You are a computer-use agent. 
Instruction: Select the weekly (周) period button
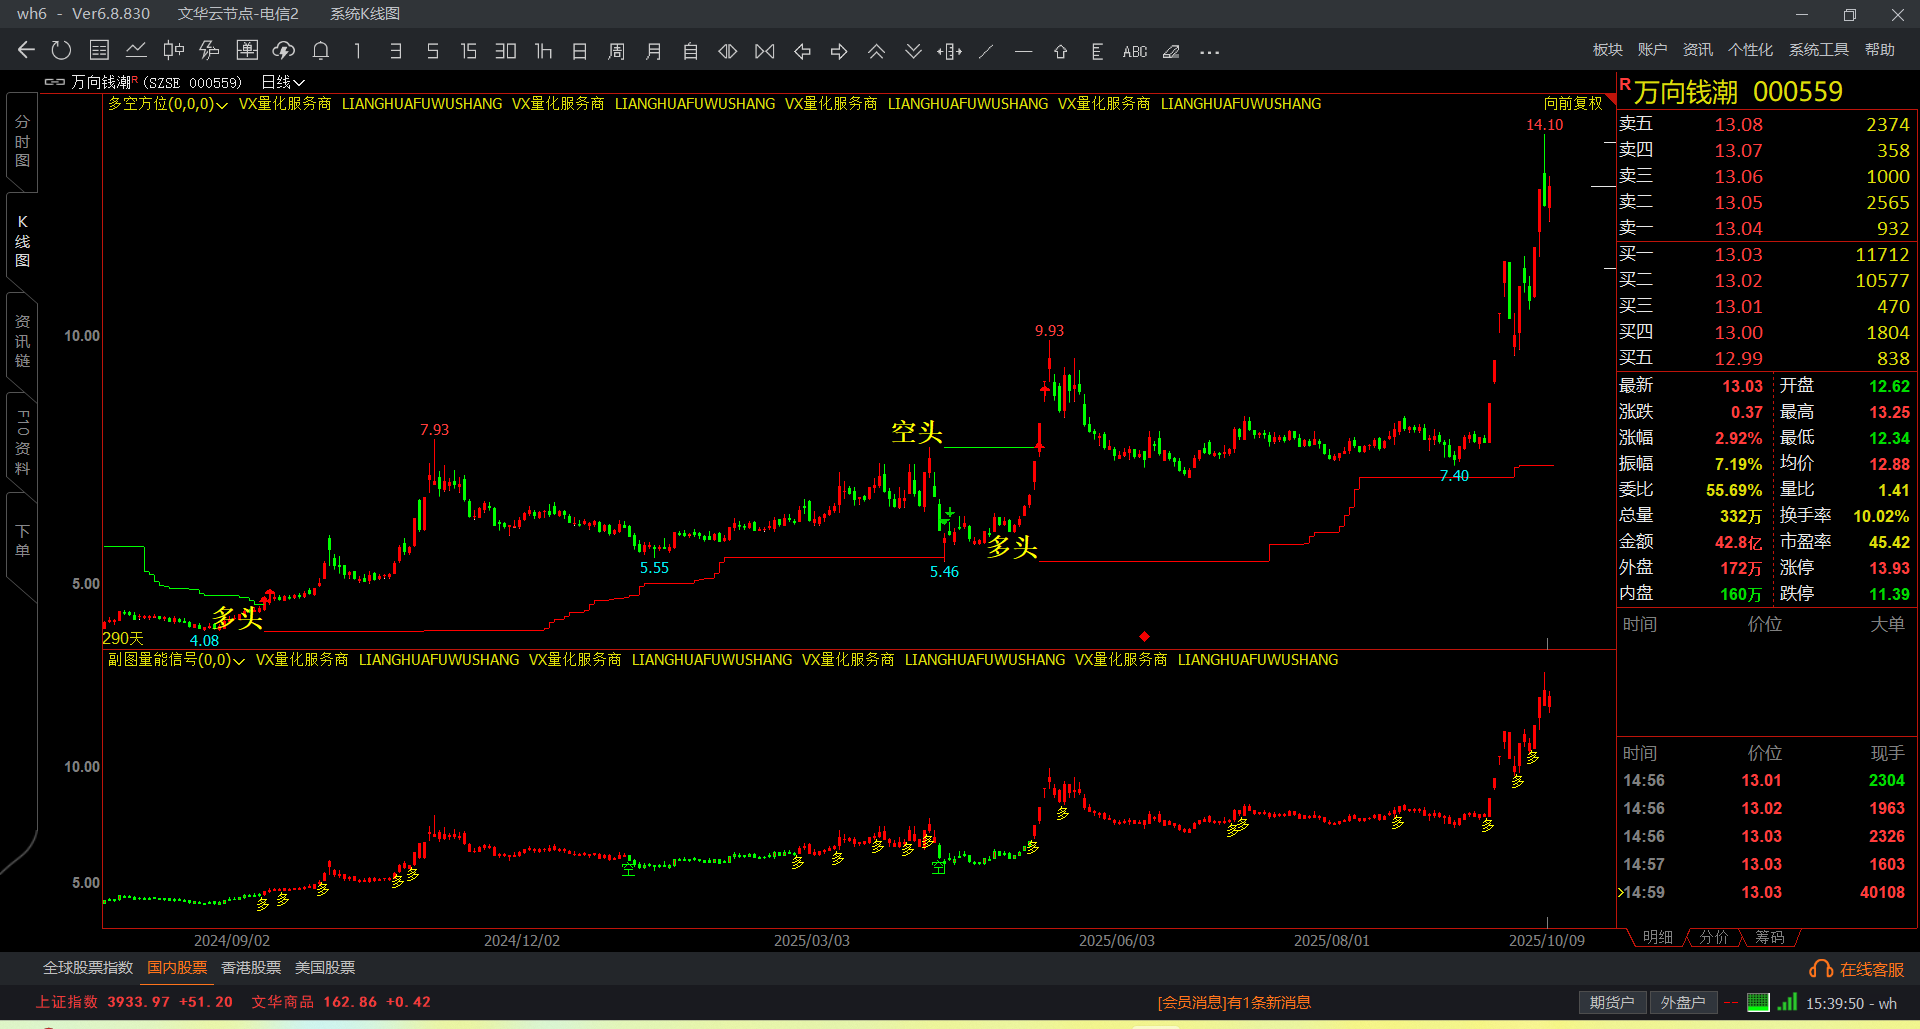(617, 51)
